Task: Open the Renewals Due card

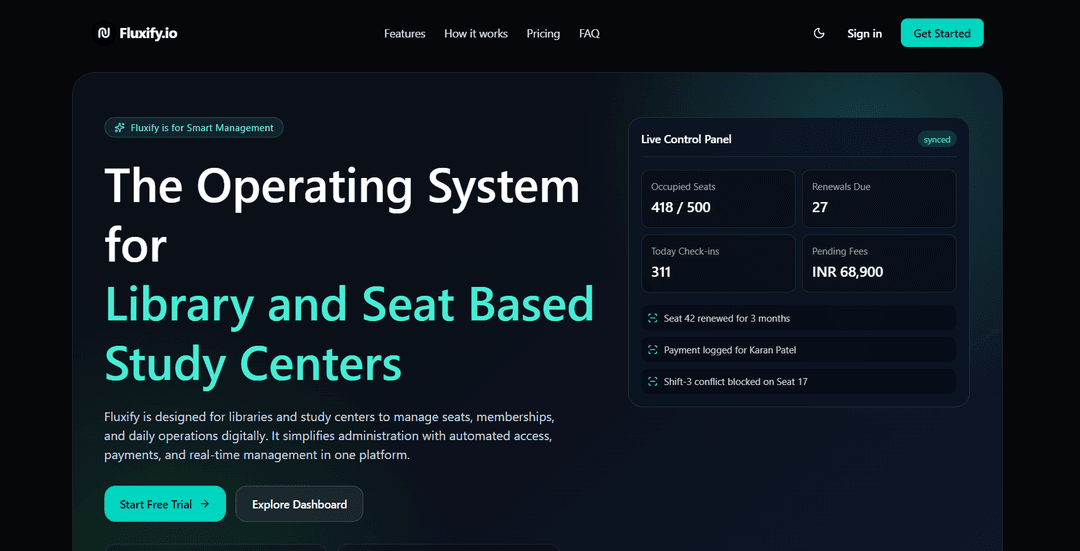Action: pyautogui.click(x=878, y=198)
